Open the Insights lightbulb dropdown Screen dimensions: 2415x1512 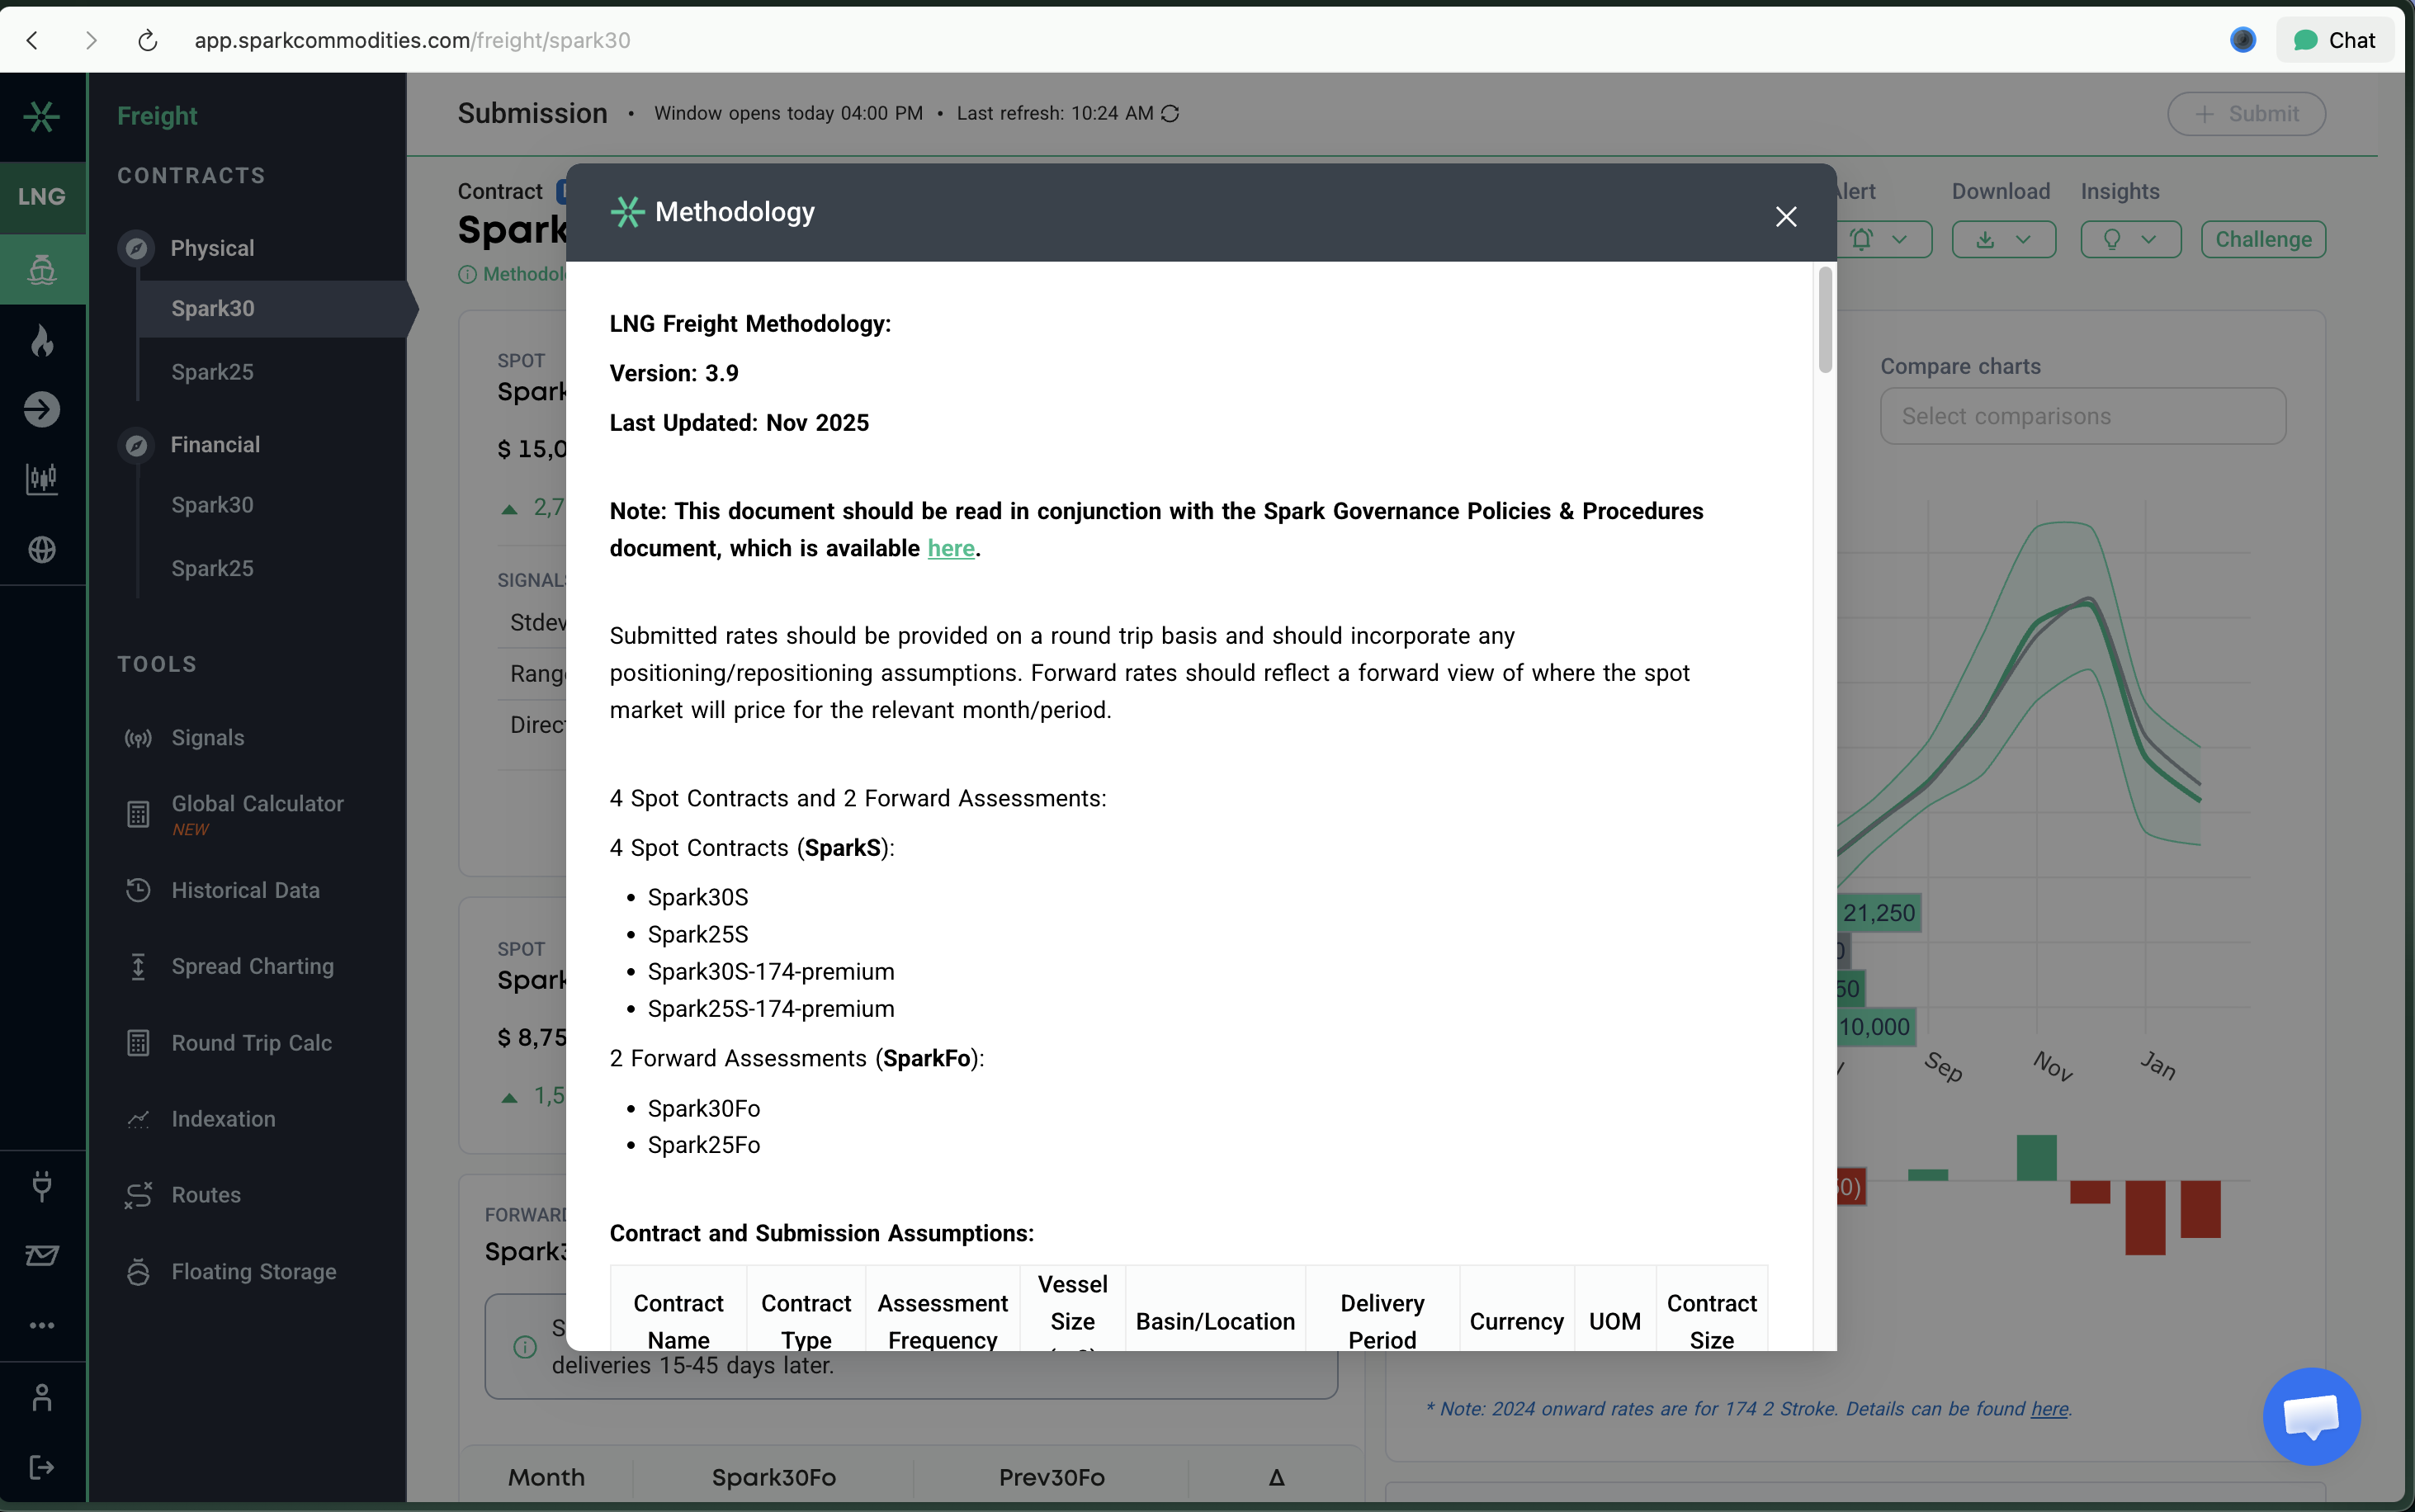[2129, 239]
